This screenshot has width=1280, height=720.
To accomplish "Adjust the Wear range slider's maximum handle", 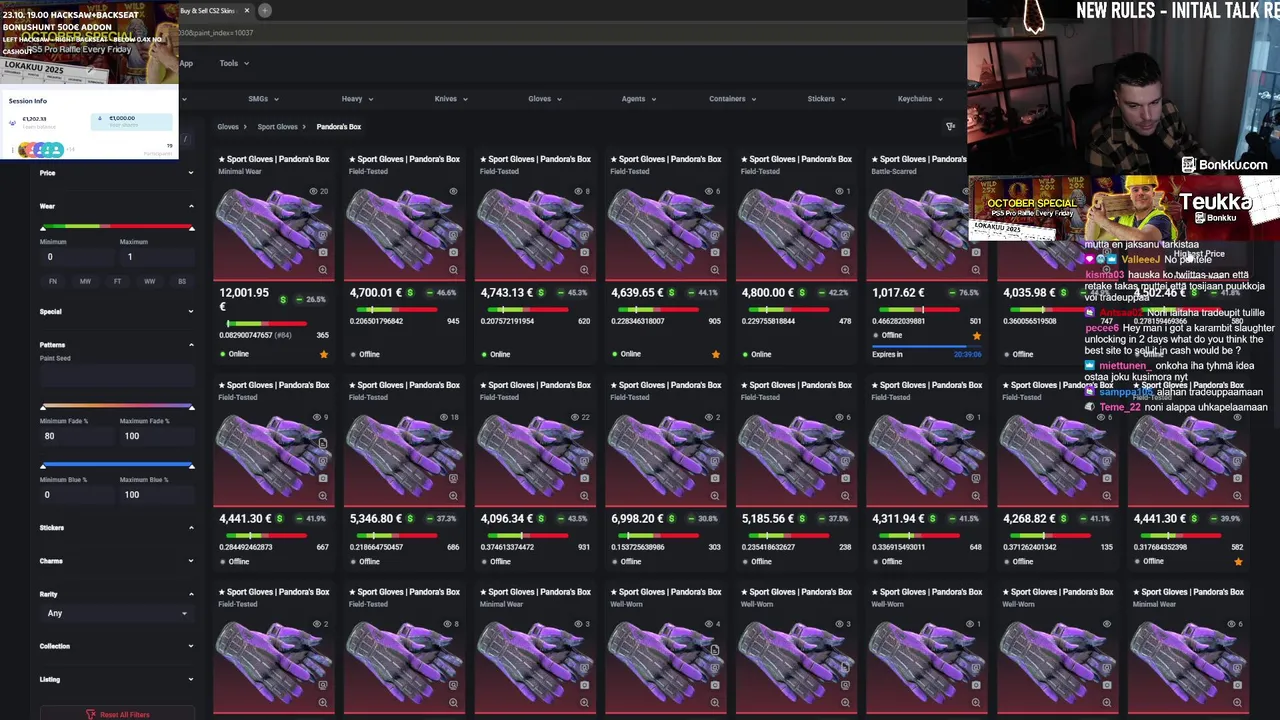I will [191, 228].
